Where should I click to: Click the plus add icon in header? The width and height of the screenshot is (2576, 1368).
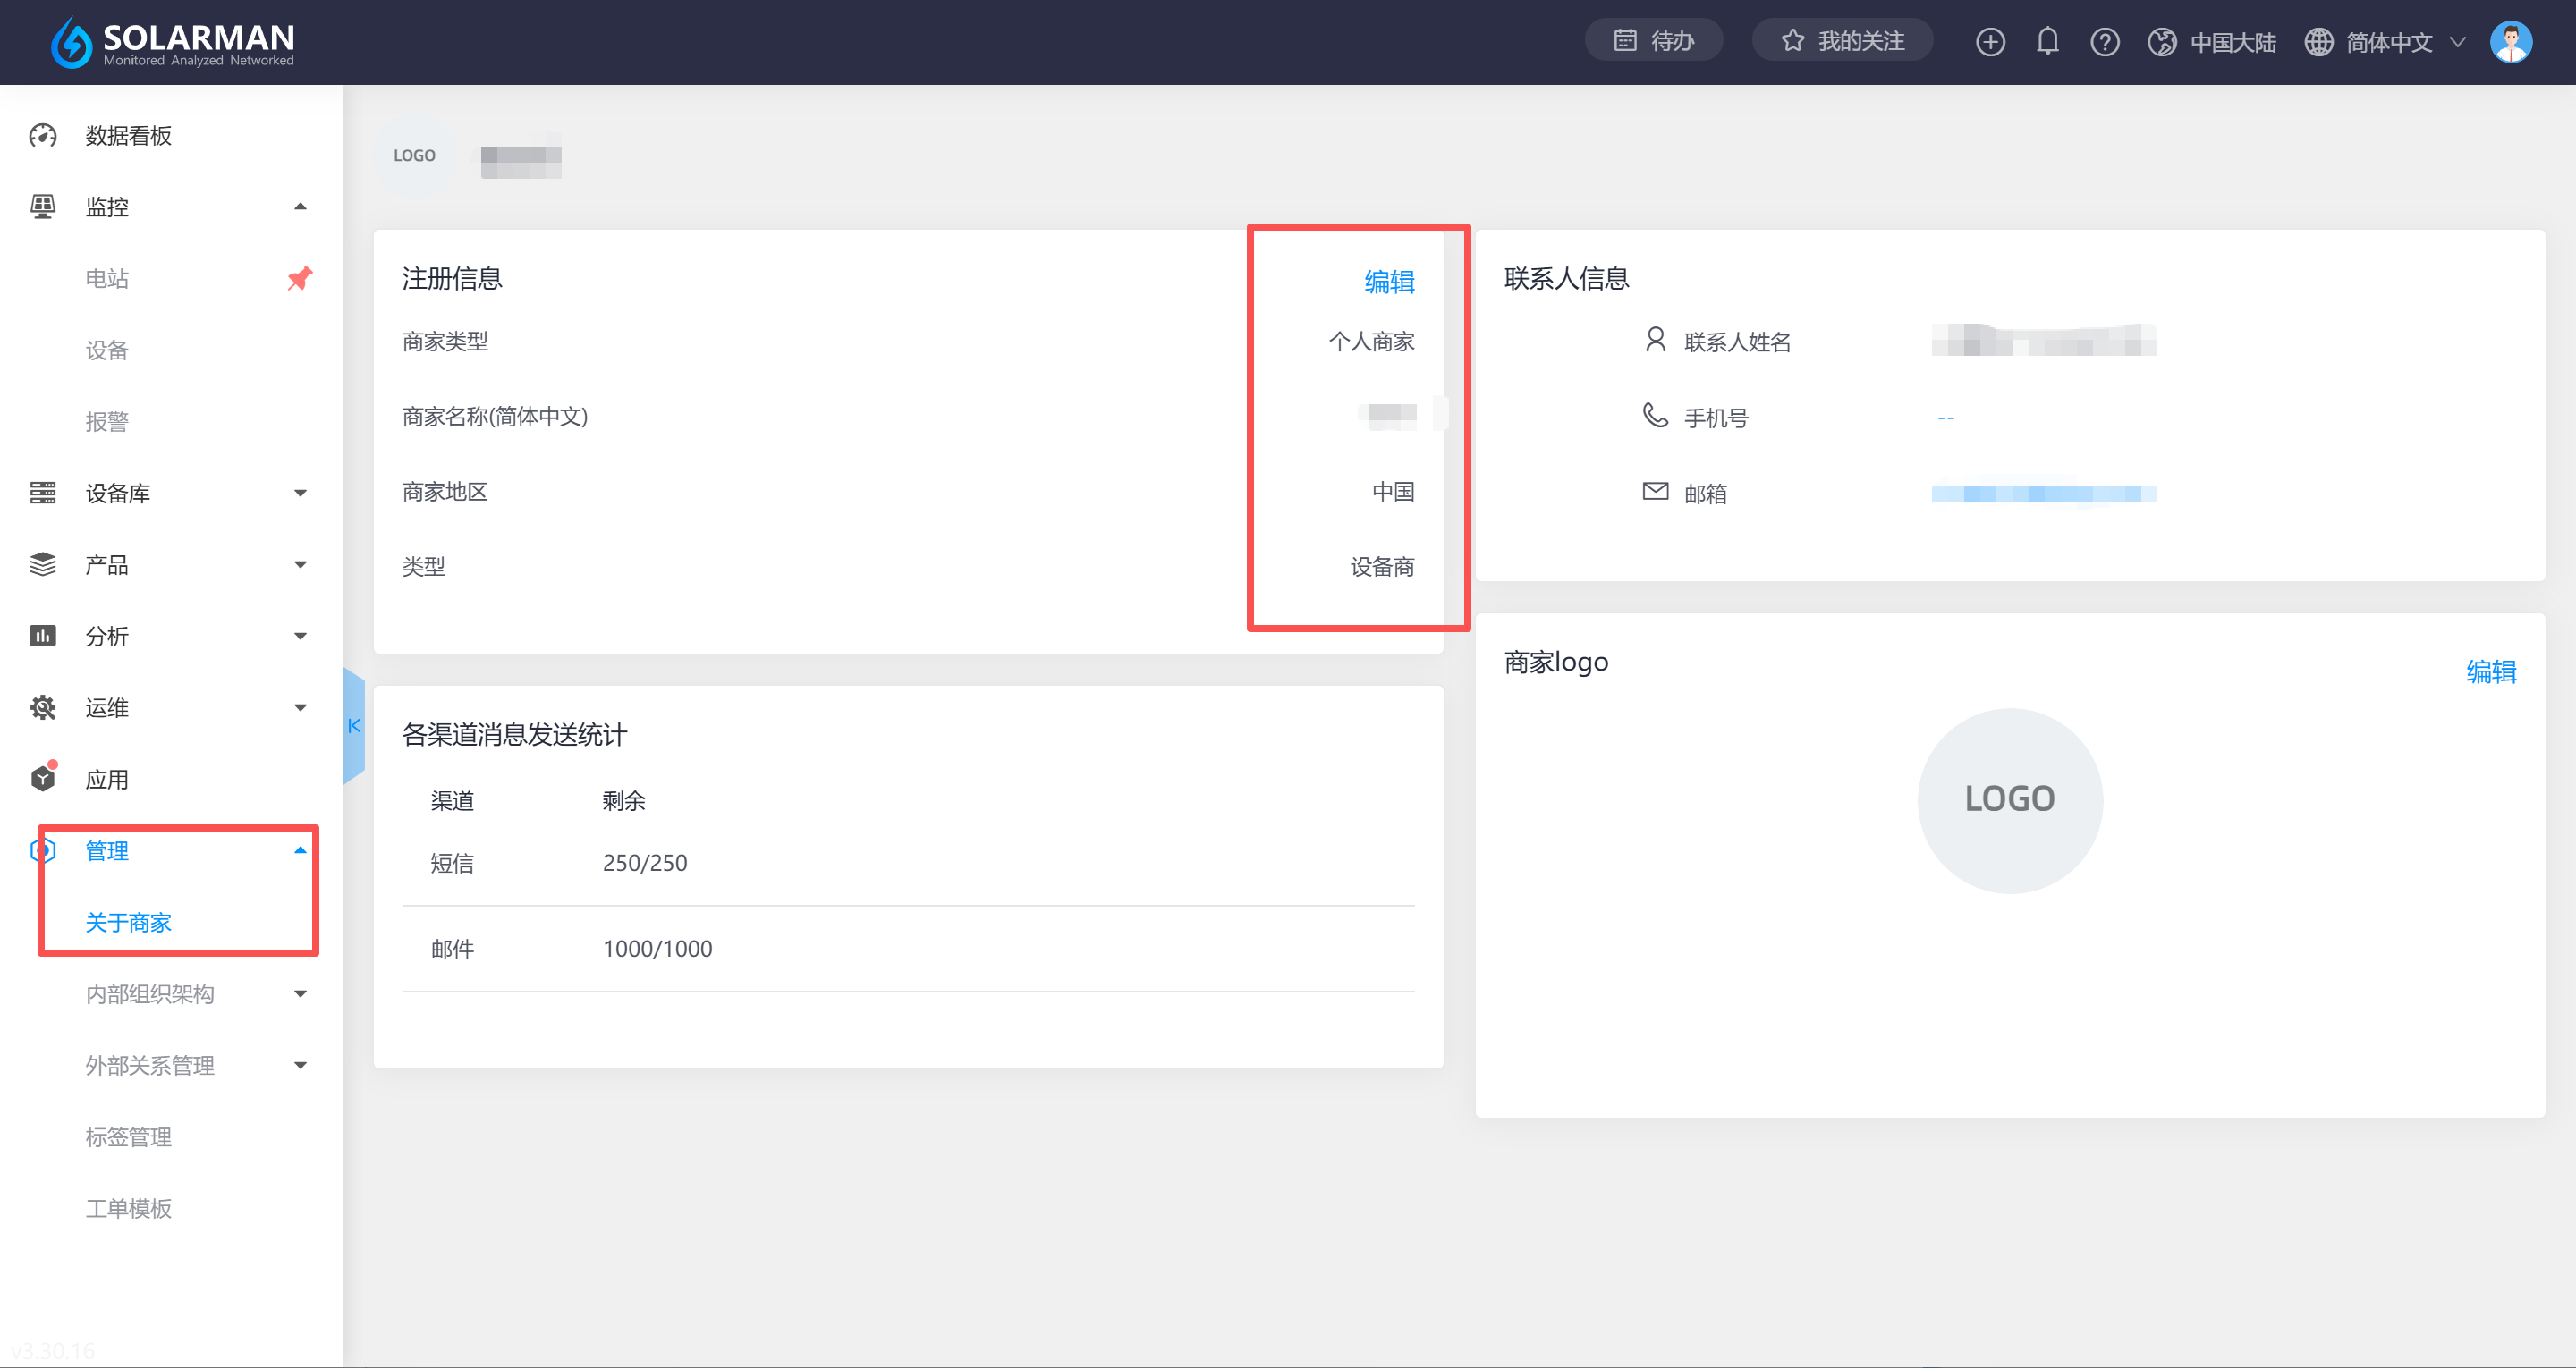pyautogui.click(x=1990, y=42)
